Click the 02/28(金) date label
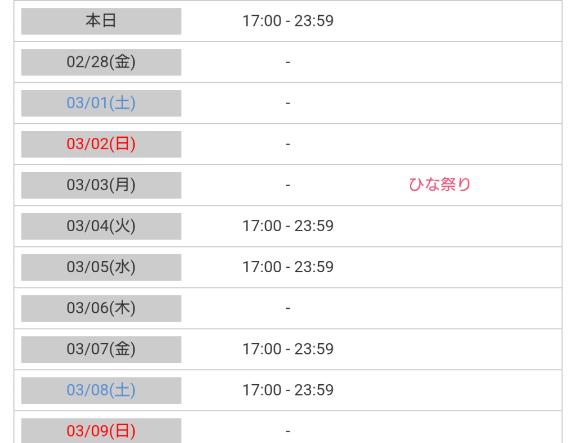 click(x=101, y=62)
